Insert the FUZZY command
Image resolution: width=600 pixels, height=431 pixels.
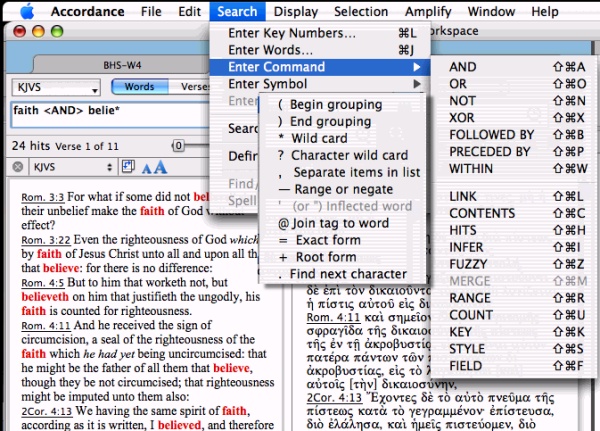click(x=514, y=264)
